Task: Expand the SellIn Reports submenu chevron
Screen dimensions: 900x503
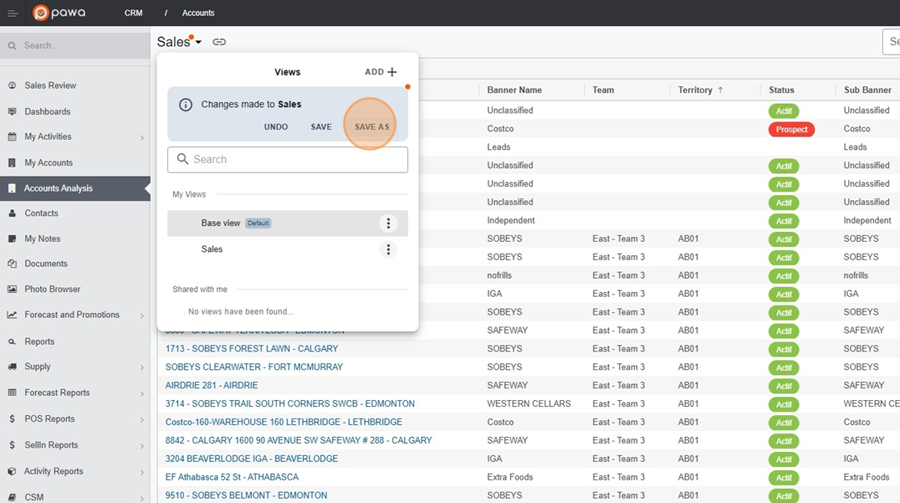Action: [142, 446]
